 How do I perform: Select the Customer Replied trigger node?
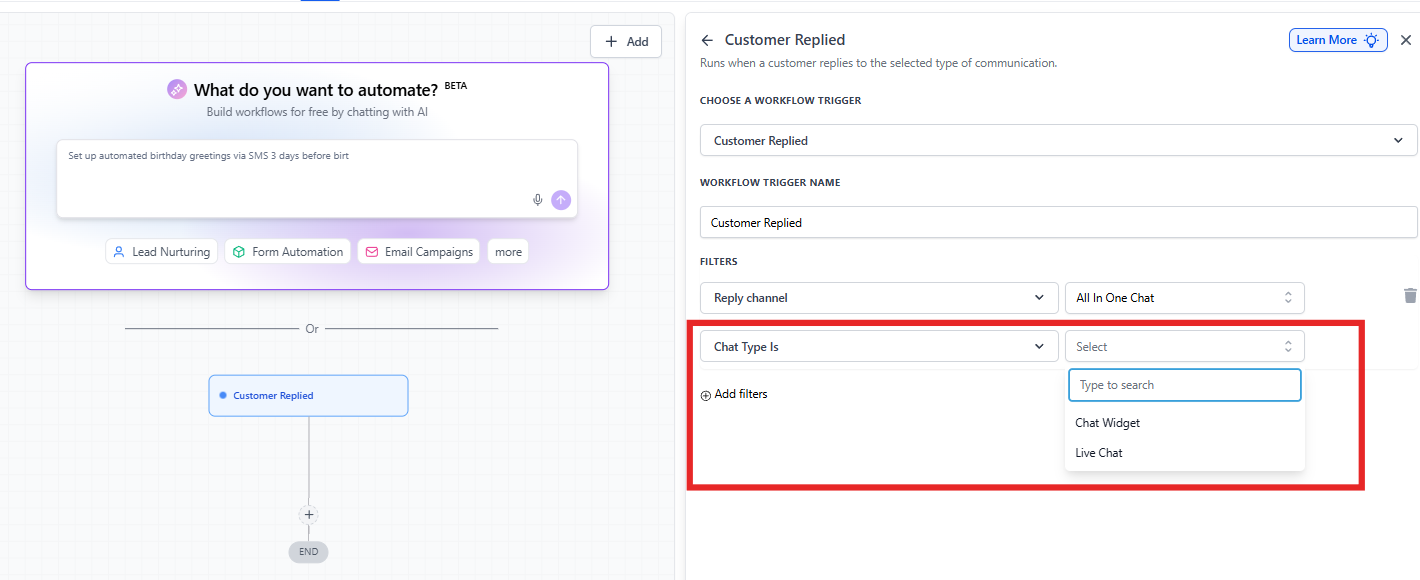[x=308, y=396]
